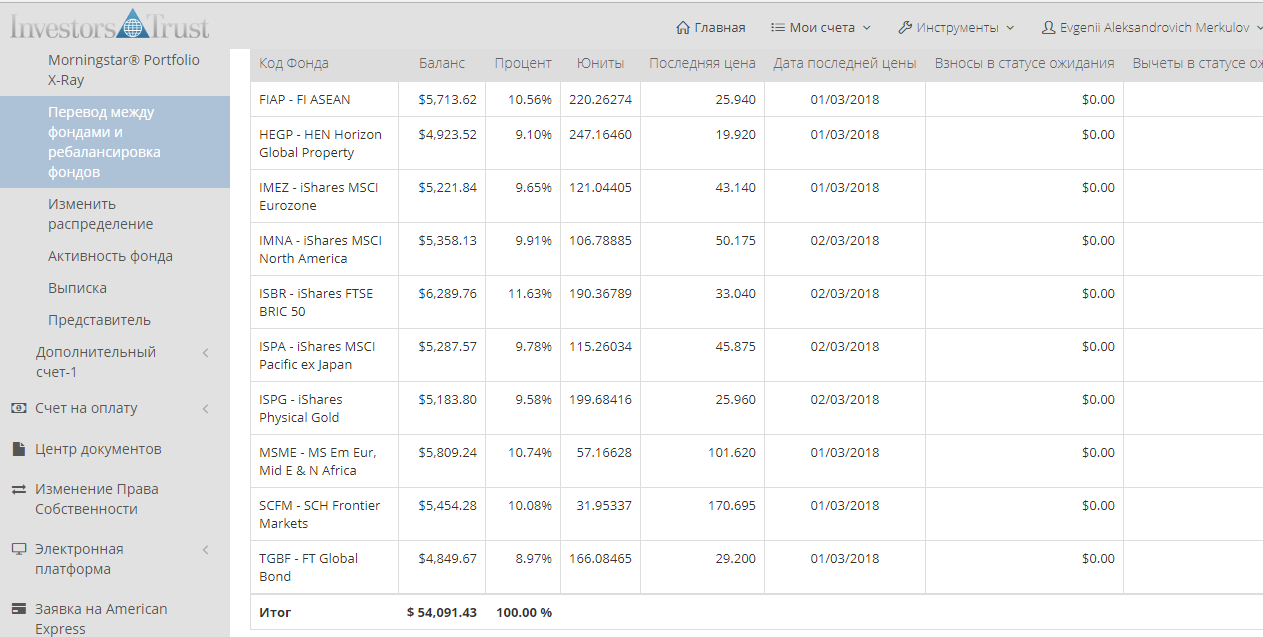Select ISBR - iShares FTSE BRIC 50 fund
The height and width of the screenshot is (637, 1263).
point(316,302)
